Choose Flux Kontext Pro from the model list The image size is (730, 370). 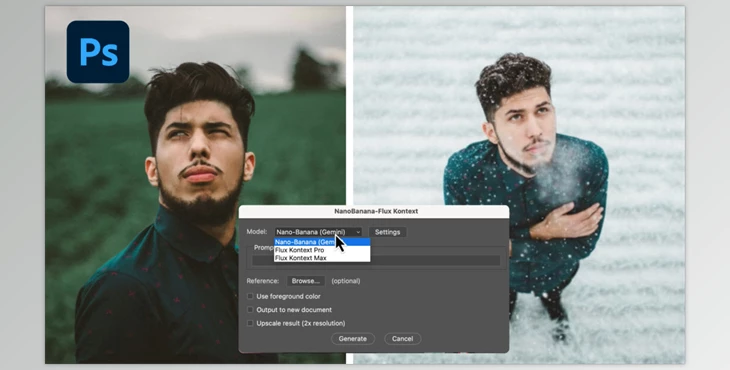(x=322, y=250)
